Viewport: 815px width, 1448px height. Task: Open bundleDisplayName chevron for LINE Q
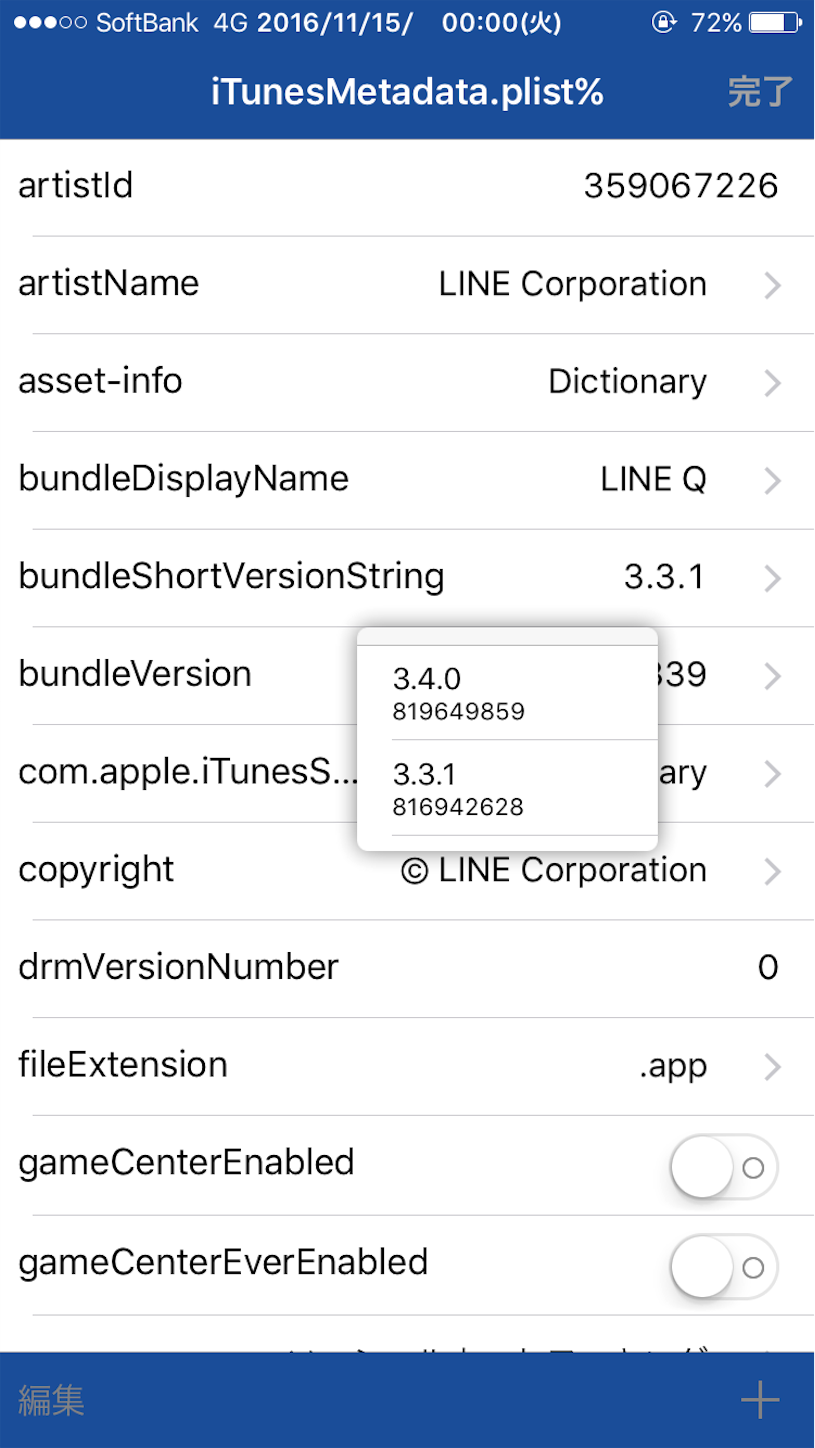point(772,481)
